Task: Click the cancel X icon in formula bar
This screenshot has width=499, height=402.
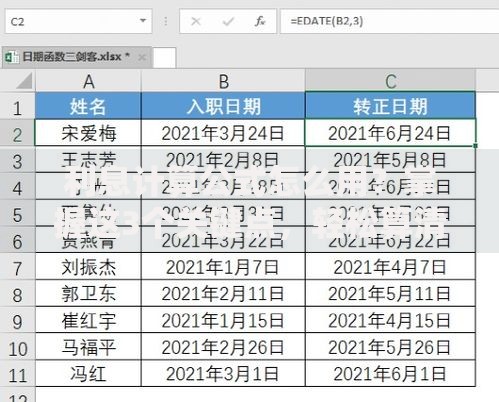Action: pos(196,22)
